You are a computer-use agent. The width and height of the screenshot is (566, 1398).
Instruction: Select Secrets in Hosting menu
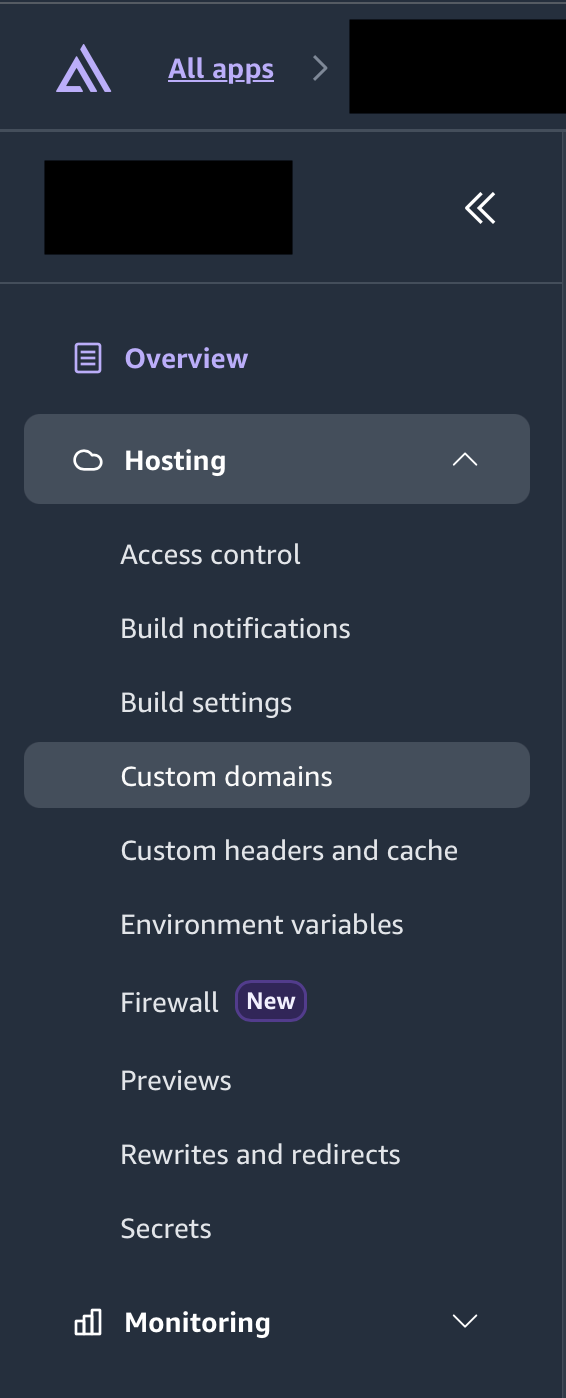(166, 1229)
